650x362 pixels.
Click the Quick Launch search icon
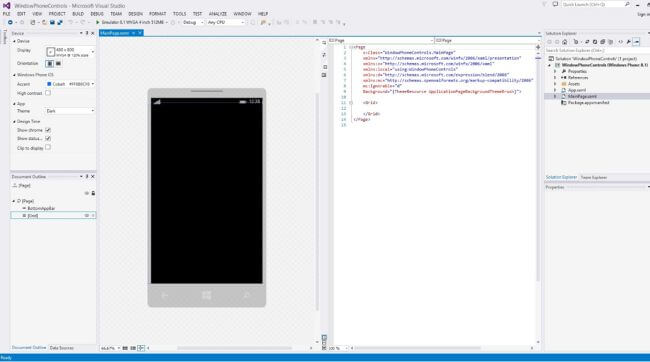point(627,4)
